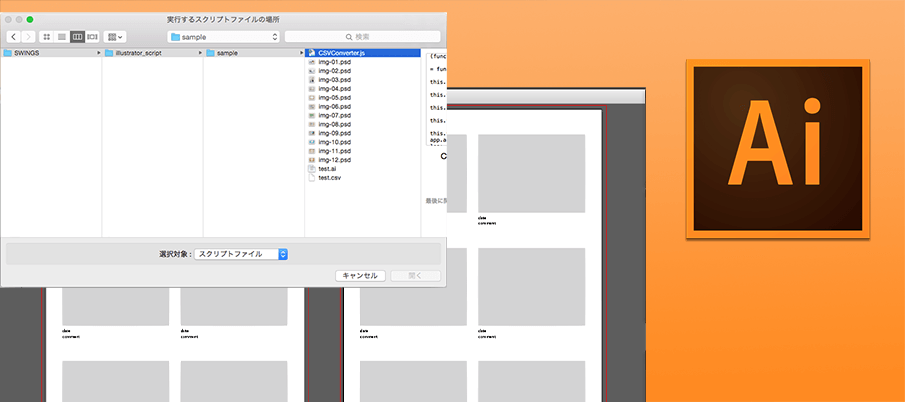Viewport: 905px width, 402px height.
Task: Select the illustrator_script folder
Action: coord(153,53)
